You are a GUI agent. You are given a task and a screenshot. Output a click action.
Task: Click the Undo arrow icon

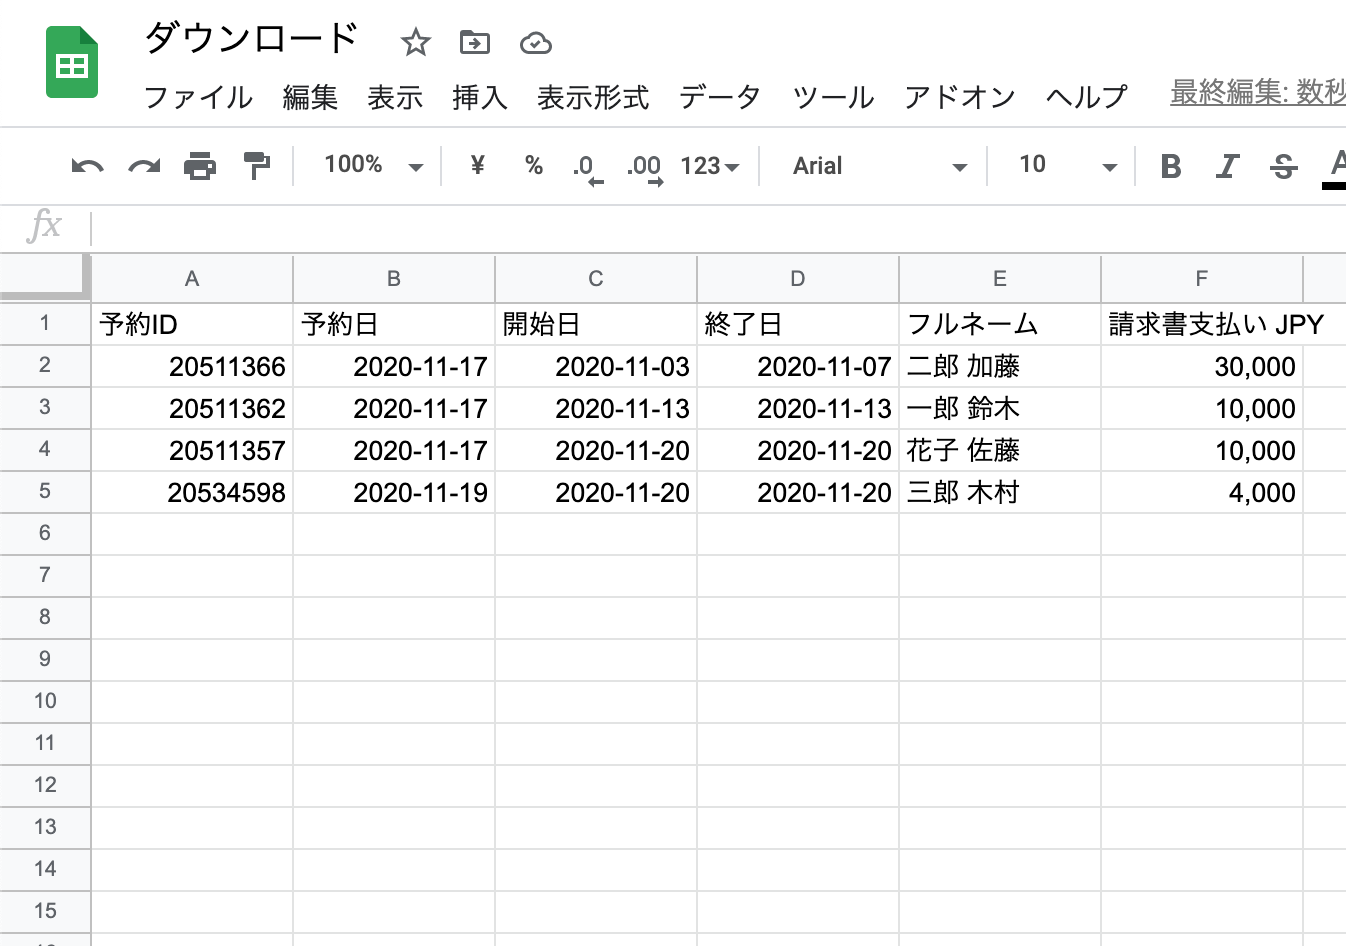pos(87,166)
